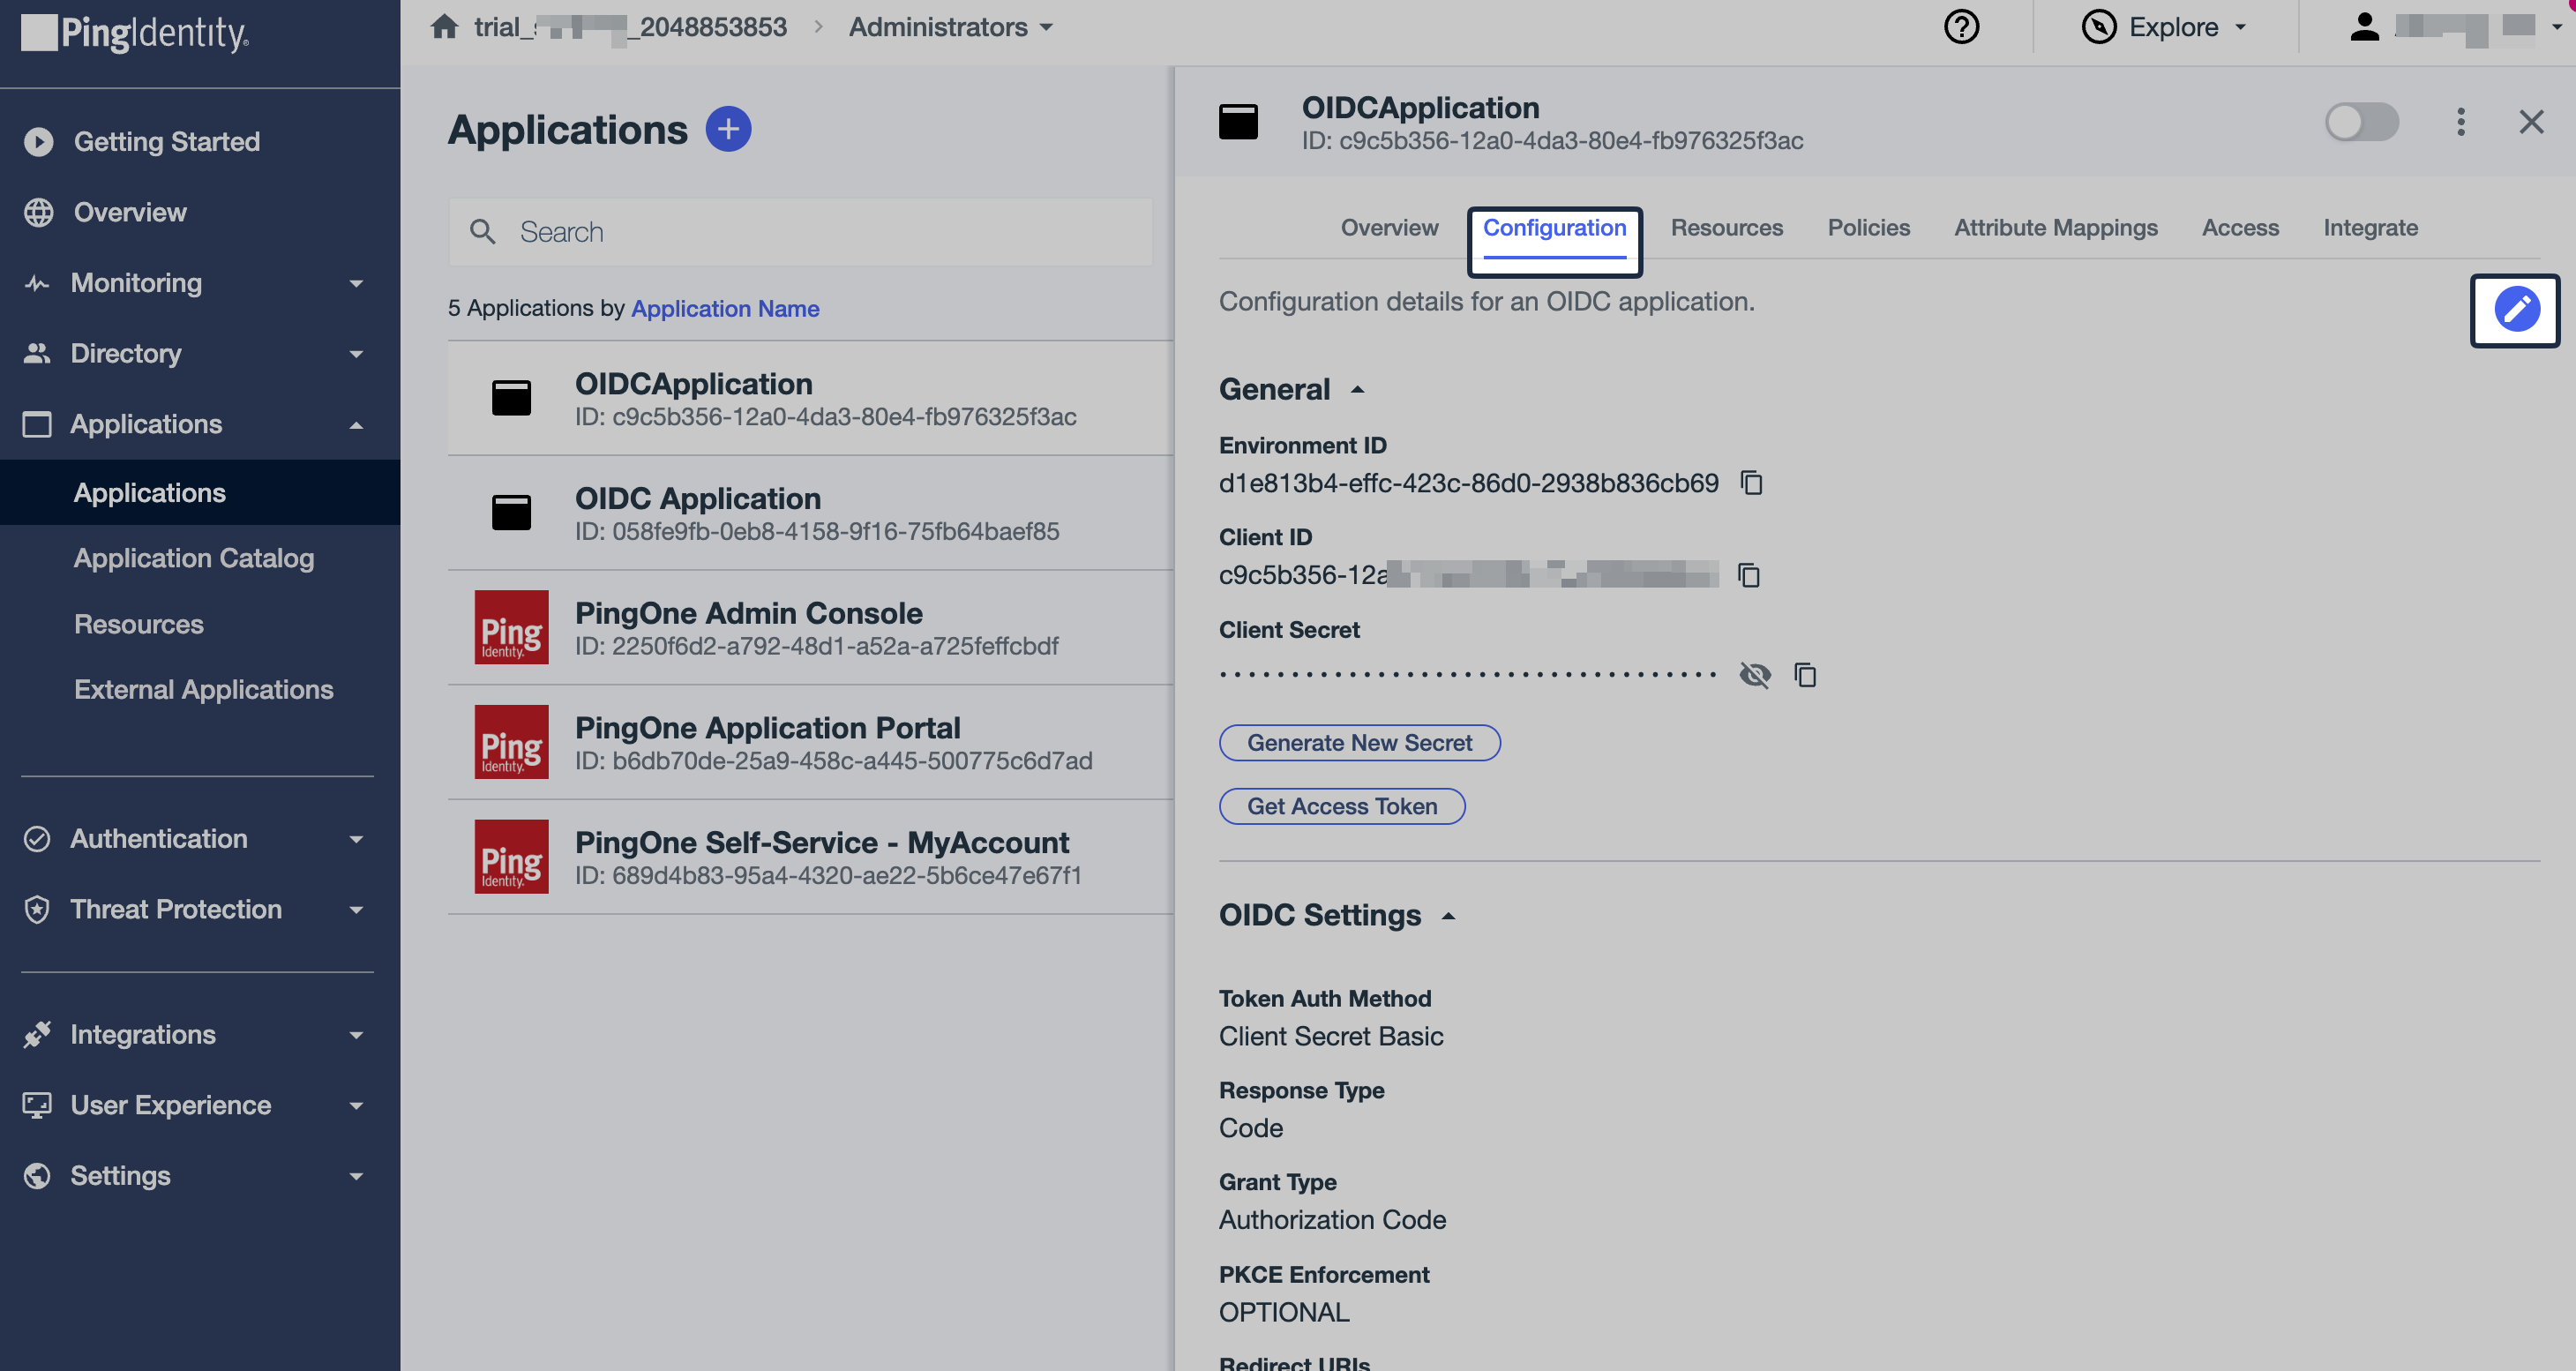Switch to the Resources tab

click(x=1727, y=227)
